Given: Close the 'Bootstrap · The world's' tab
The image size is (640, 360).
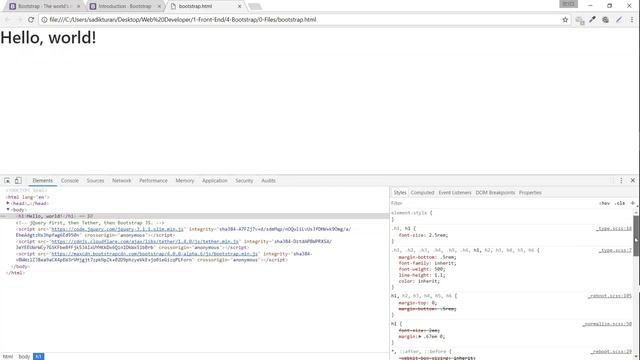Looking at the screenshot, I should [78, 6].
